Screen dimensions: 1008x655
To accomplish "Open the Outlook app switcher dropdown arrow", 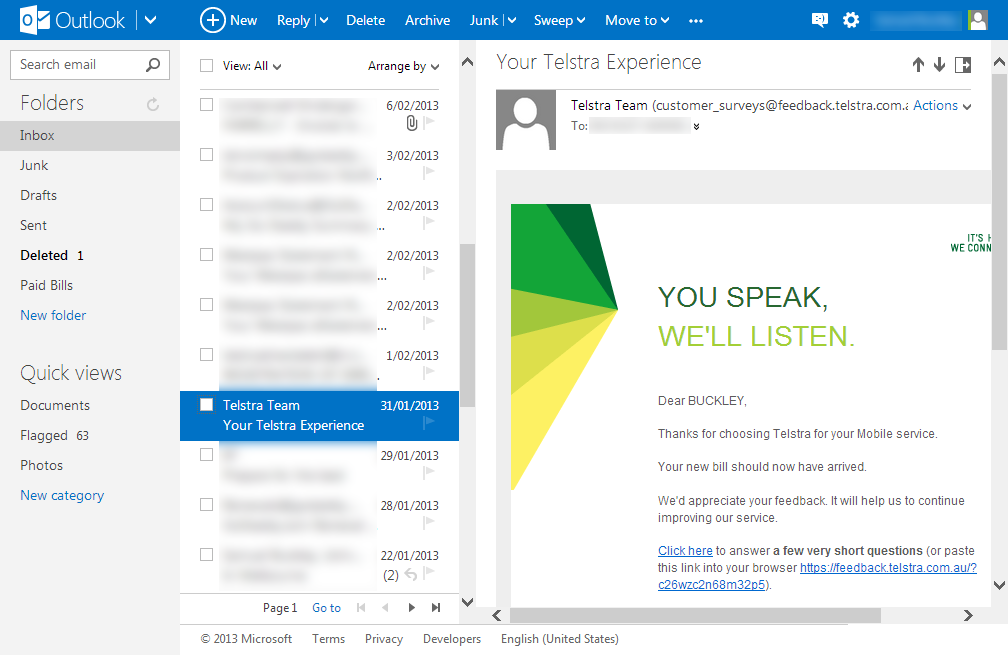I will coord(150,20).
